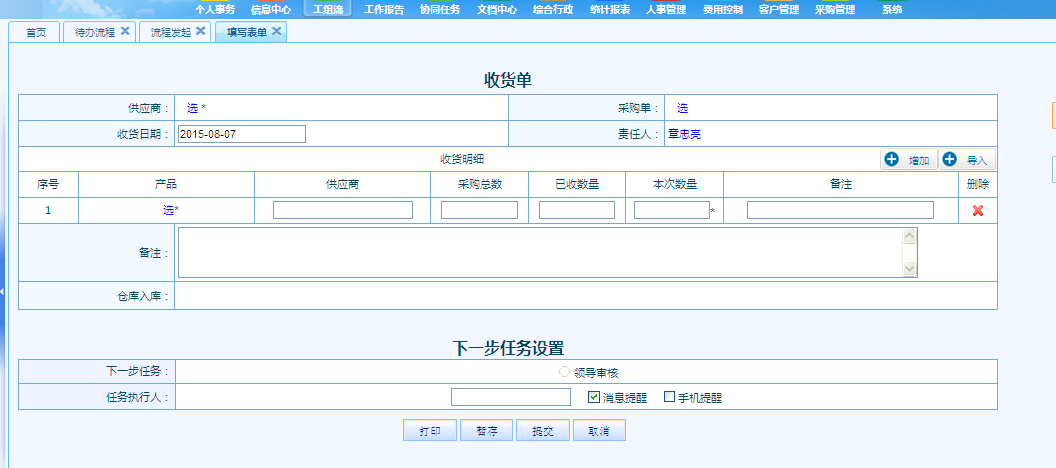The image size is (1056, 468).
Task: Click the 任务执行人 input field
Action: tap(511, 397)
